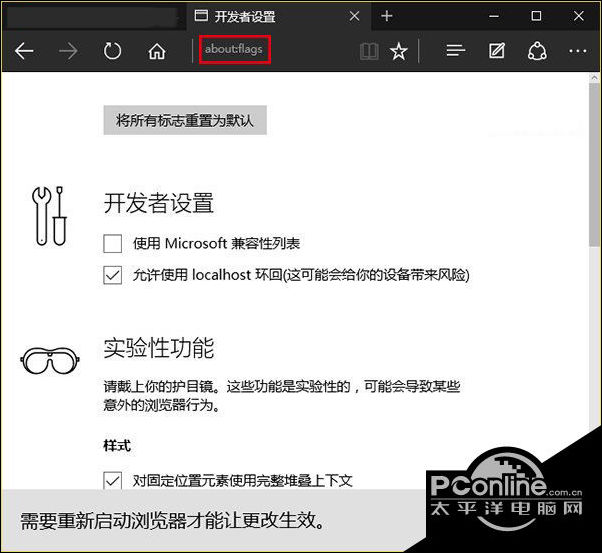The image size is (602, 553).
Task: Close the 开发者设置 tab
Action: click(354, 16)
